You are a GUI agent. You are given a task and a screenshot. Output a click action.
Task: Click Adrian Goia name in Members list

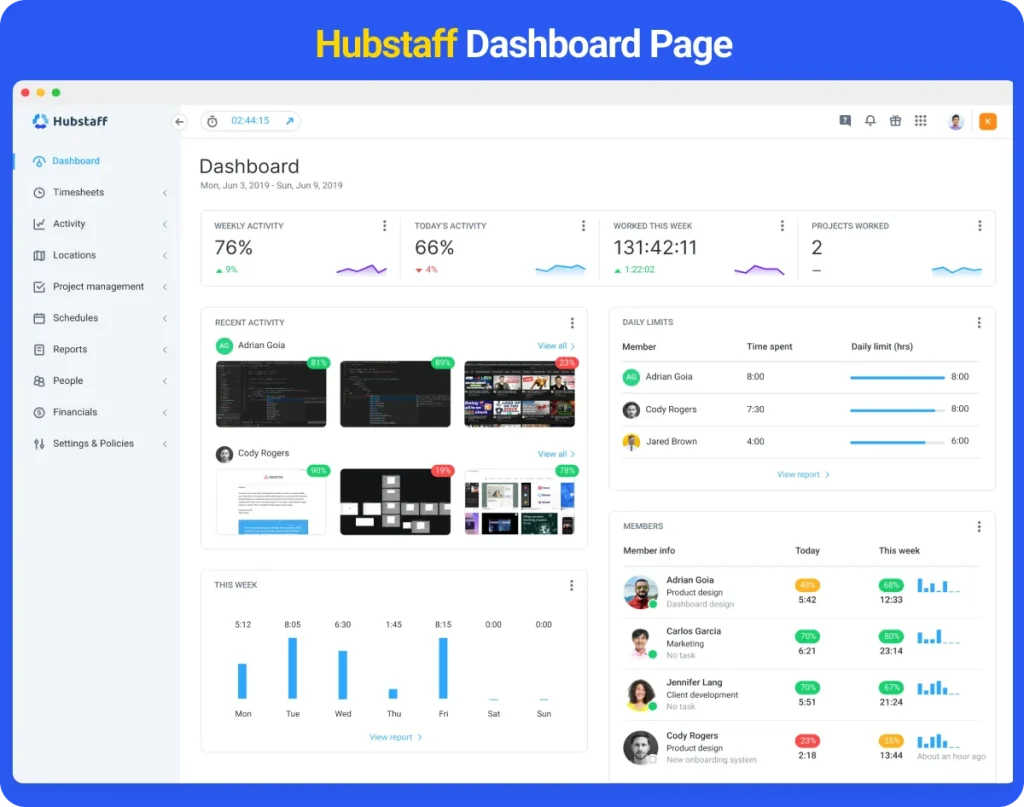(x=690, y=580)
